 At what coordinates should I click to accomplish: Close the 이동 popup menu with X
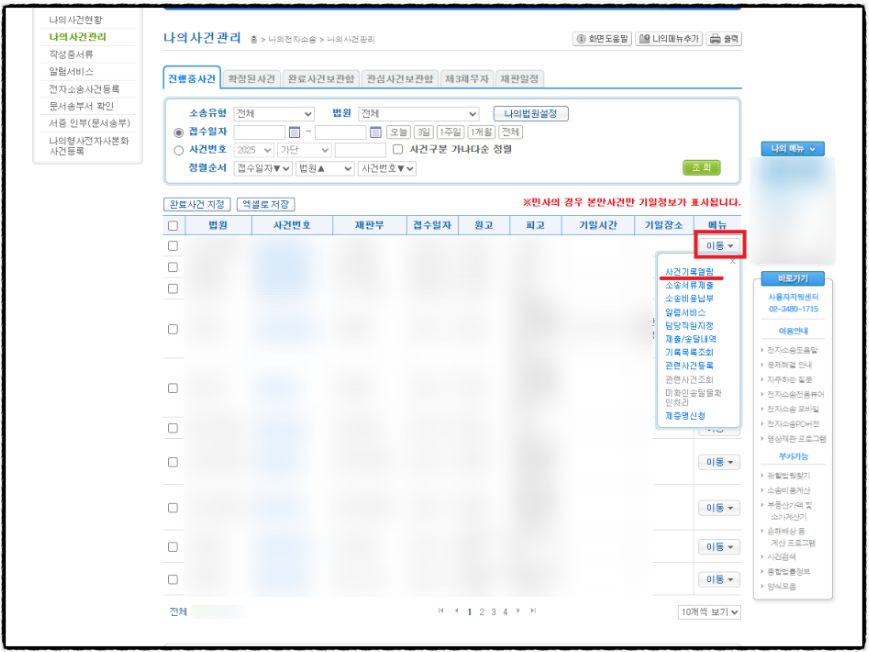(732, 261)
